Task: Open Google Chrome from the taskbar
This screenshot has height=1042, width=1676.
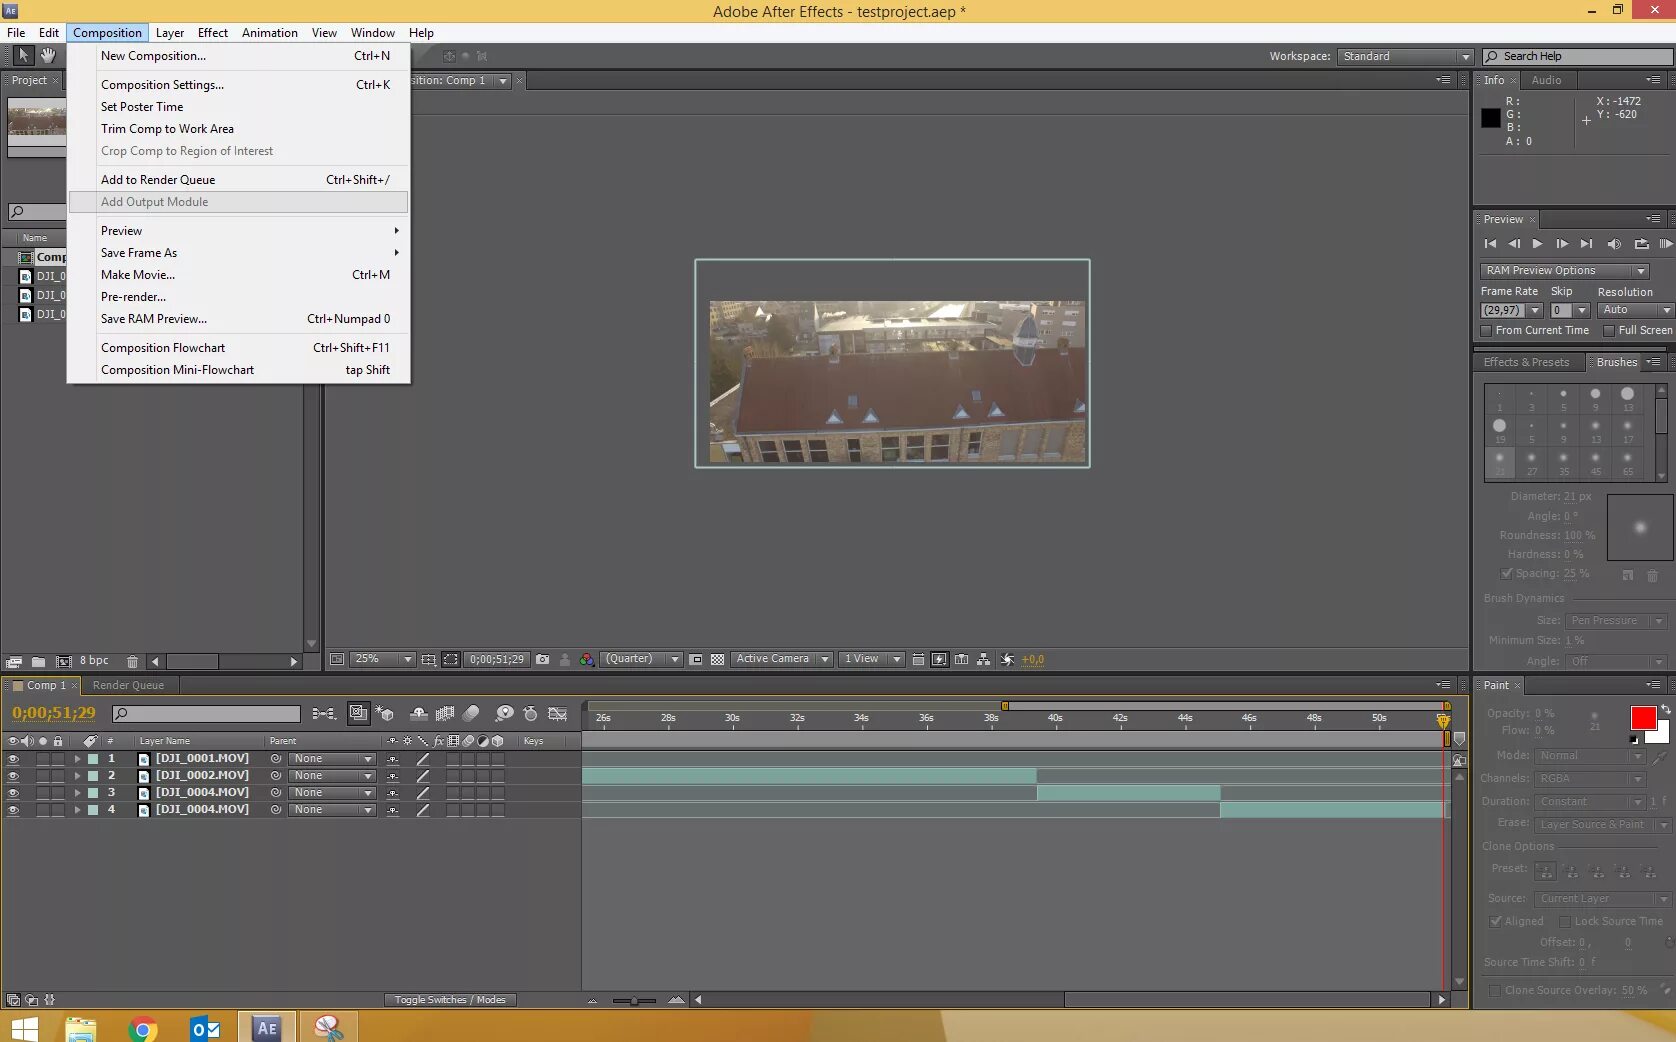Action: click(143, 1028)
